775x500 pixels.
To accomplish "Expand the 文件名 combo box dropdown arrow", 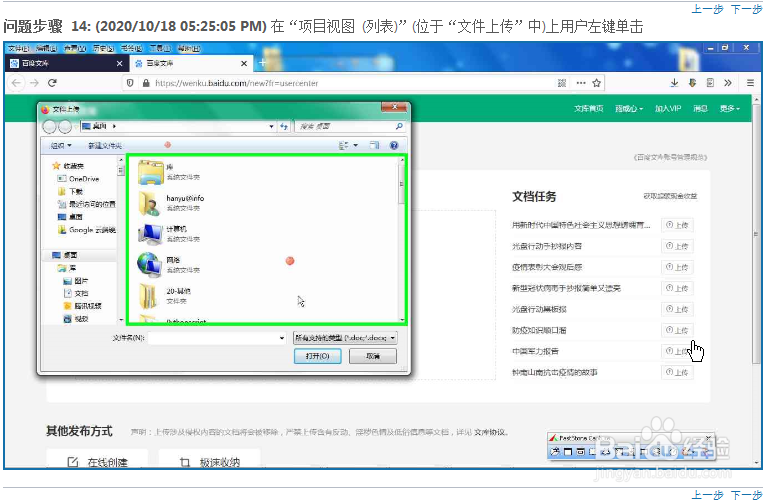I will click(282, 338).
